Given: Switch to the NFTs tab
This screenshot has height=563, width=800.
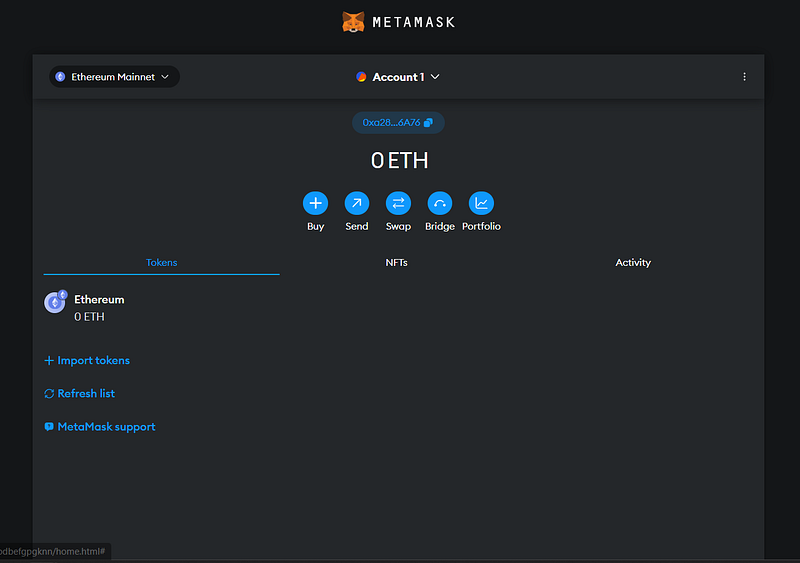Looking at the screenshot, I should [x=396, y=262].
